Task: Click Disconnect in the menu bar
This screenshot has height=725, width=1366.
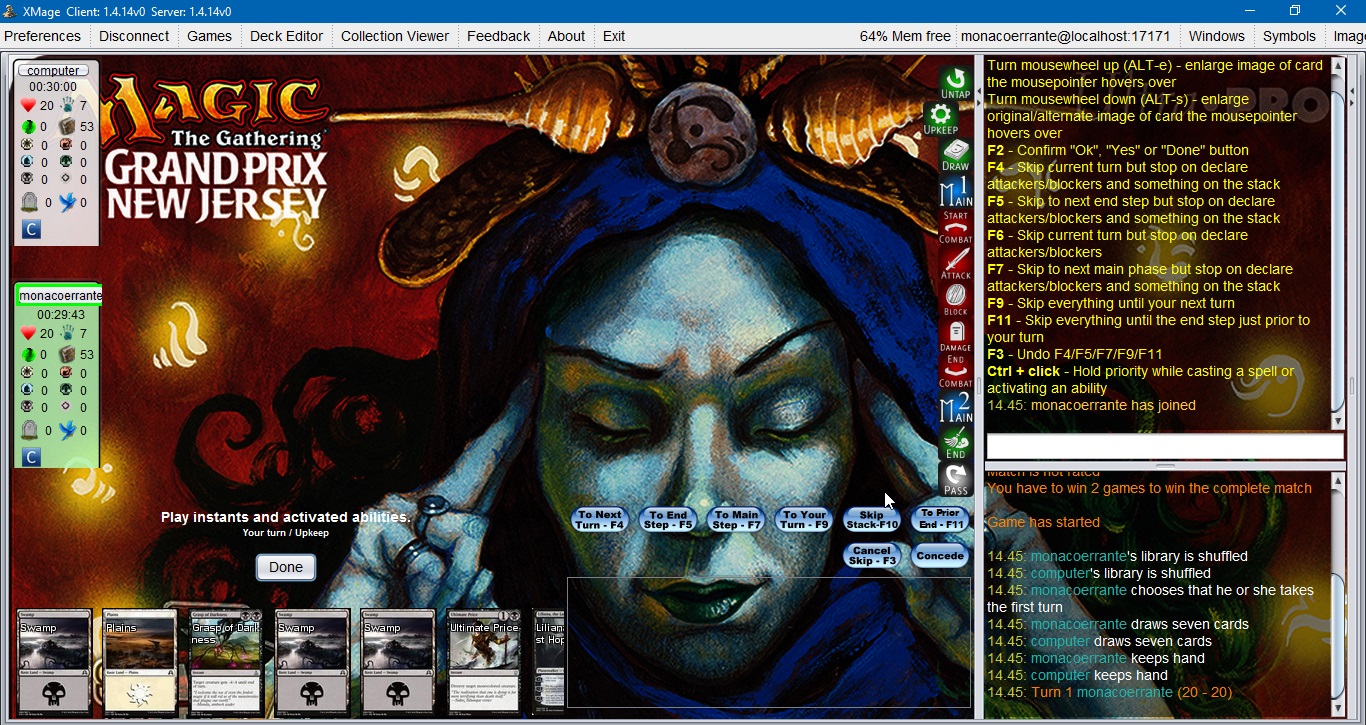Action: (134, 36)
